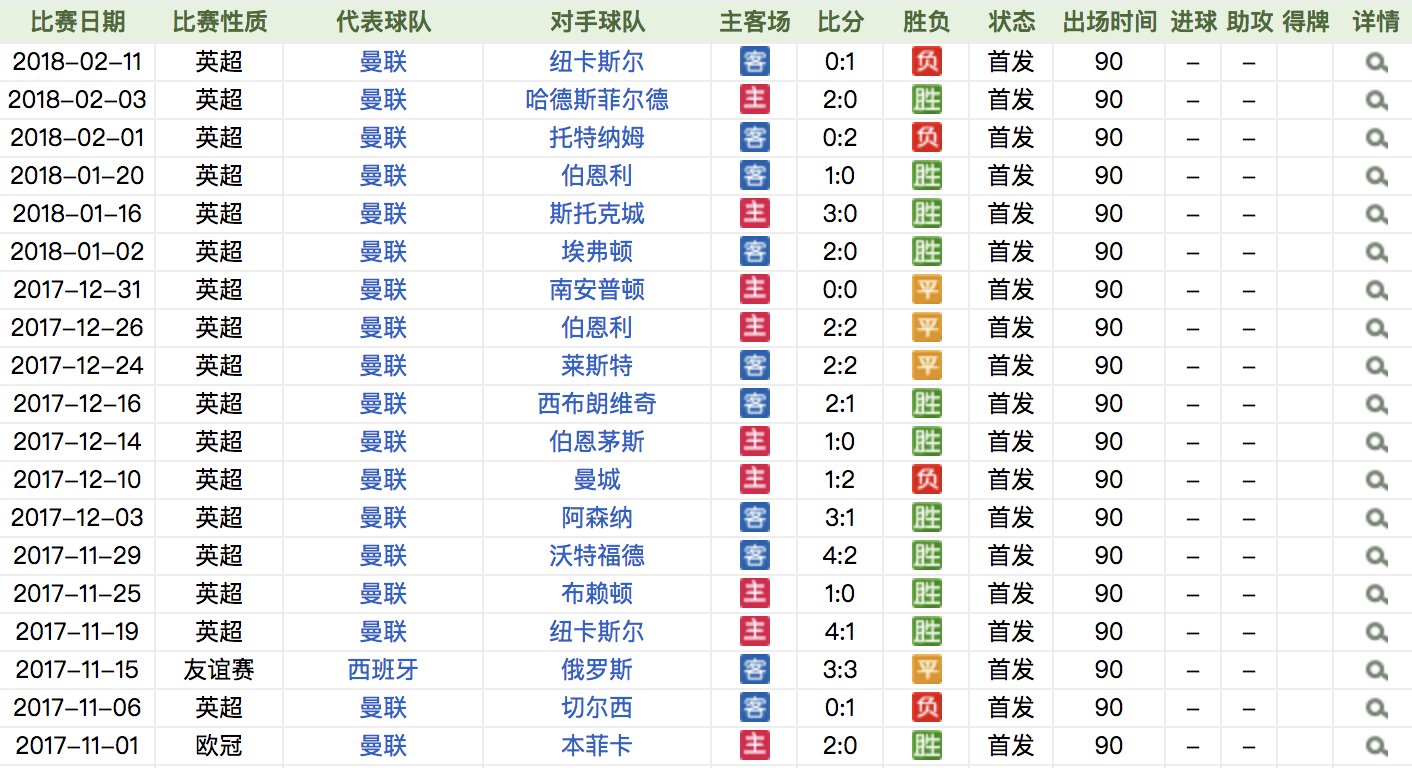This screenshot has height=768, width=1412.
Task: Open the 曼联 team page
Action: pyautogui.click(x=383, y=61)
